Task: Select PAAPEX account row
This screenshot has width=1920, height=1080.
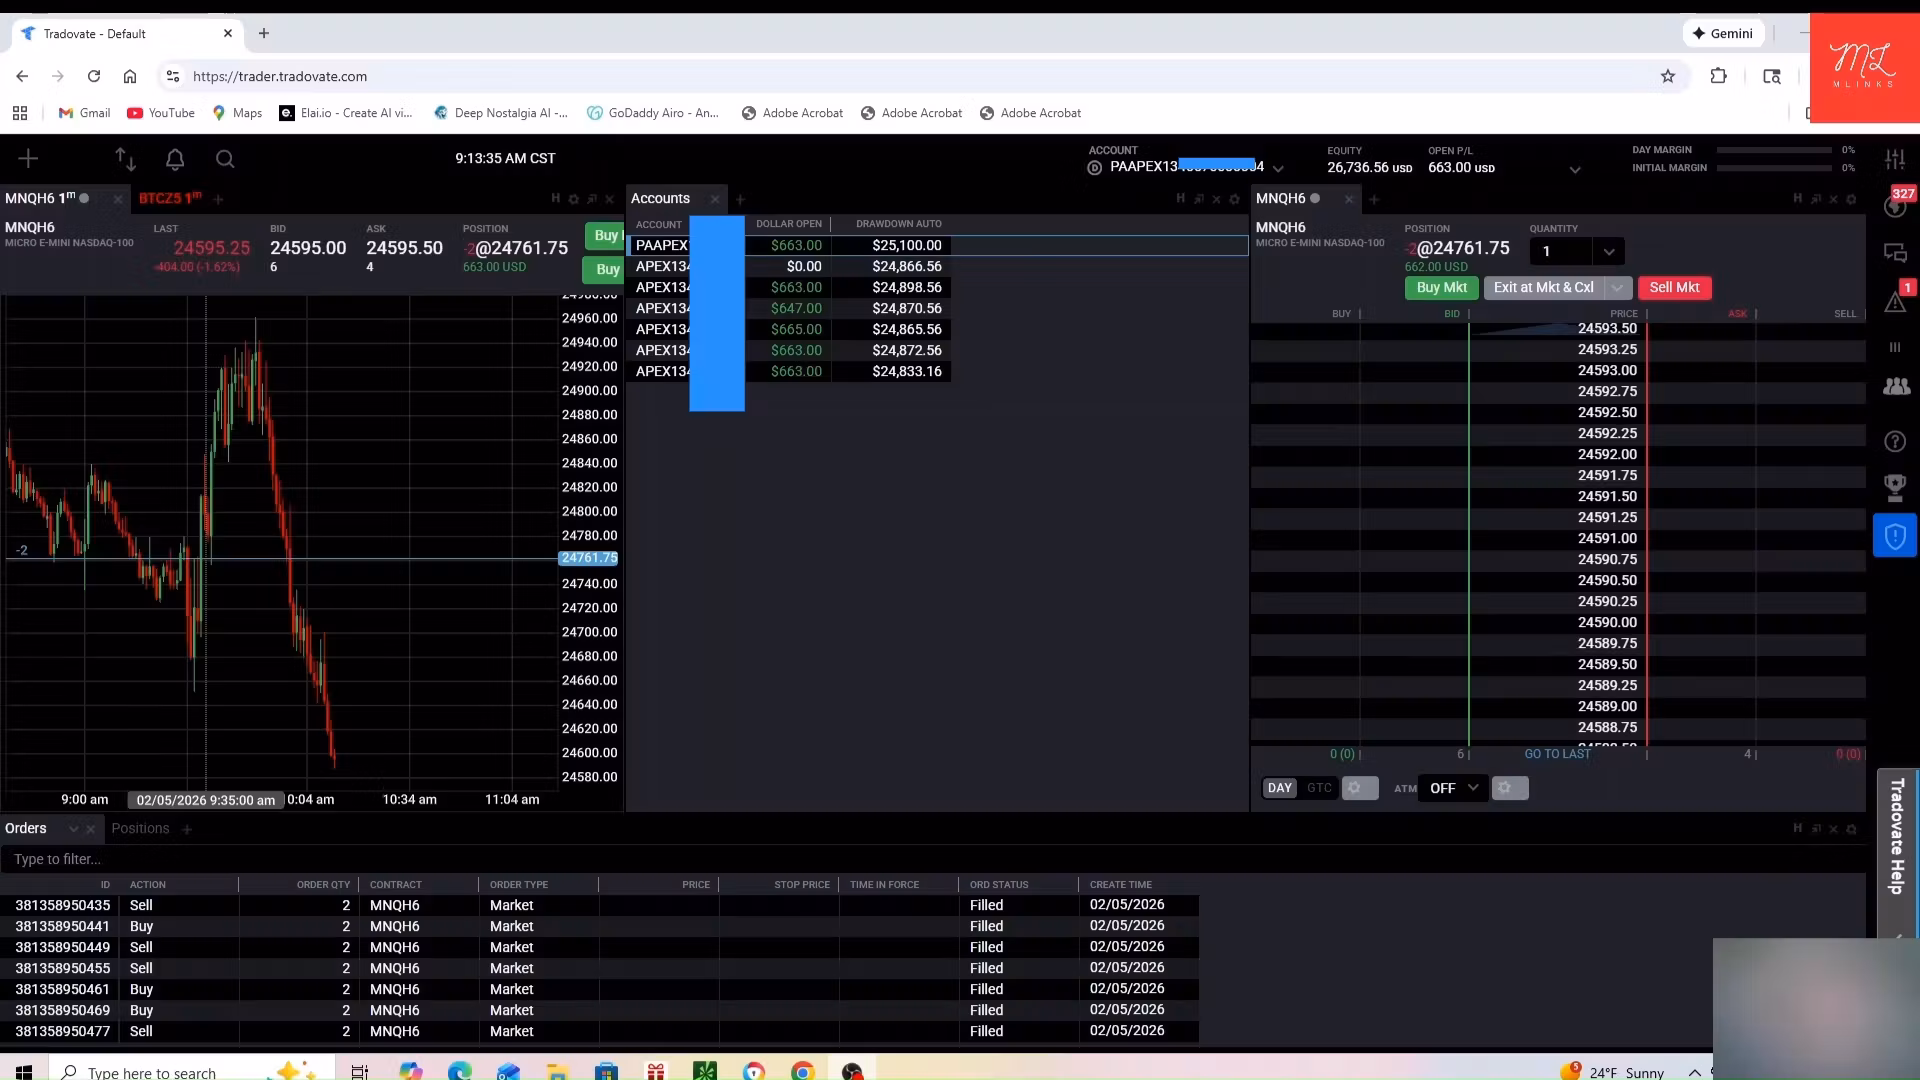Action: coord(937,245)
